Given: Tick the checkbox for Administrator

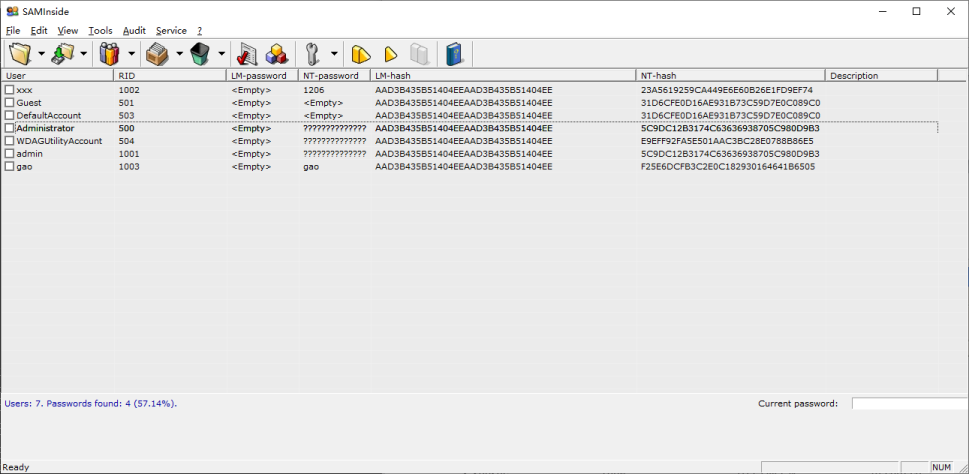Looking at the screenshot, I should [9, 128].
